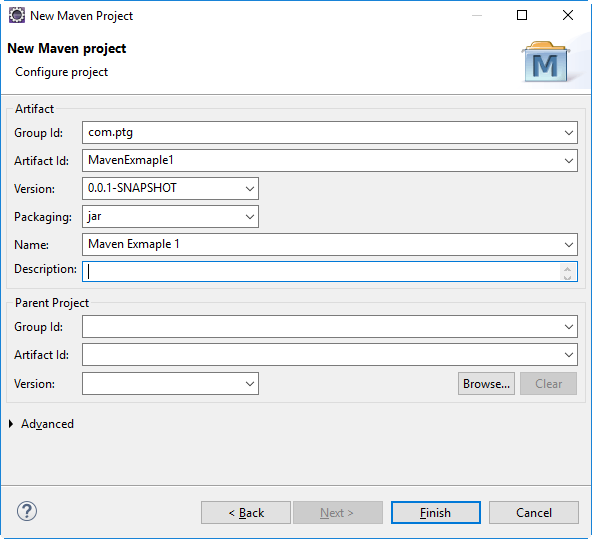592x539 pixels.
Task: Expand the Advanced section
Action: (x=11, y=424)
